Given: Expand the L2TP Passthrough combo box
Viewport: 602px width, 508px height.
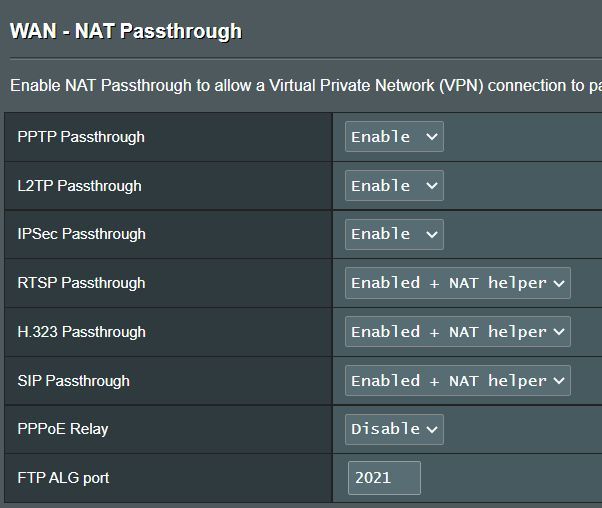Looking at the screenshot, I should coord(394,186).
